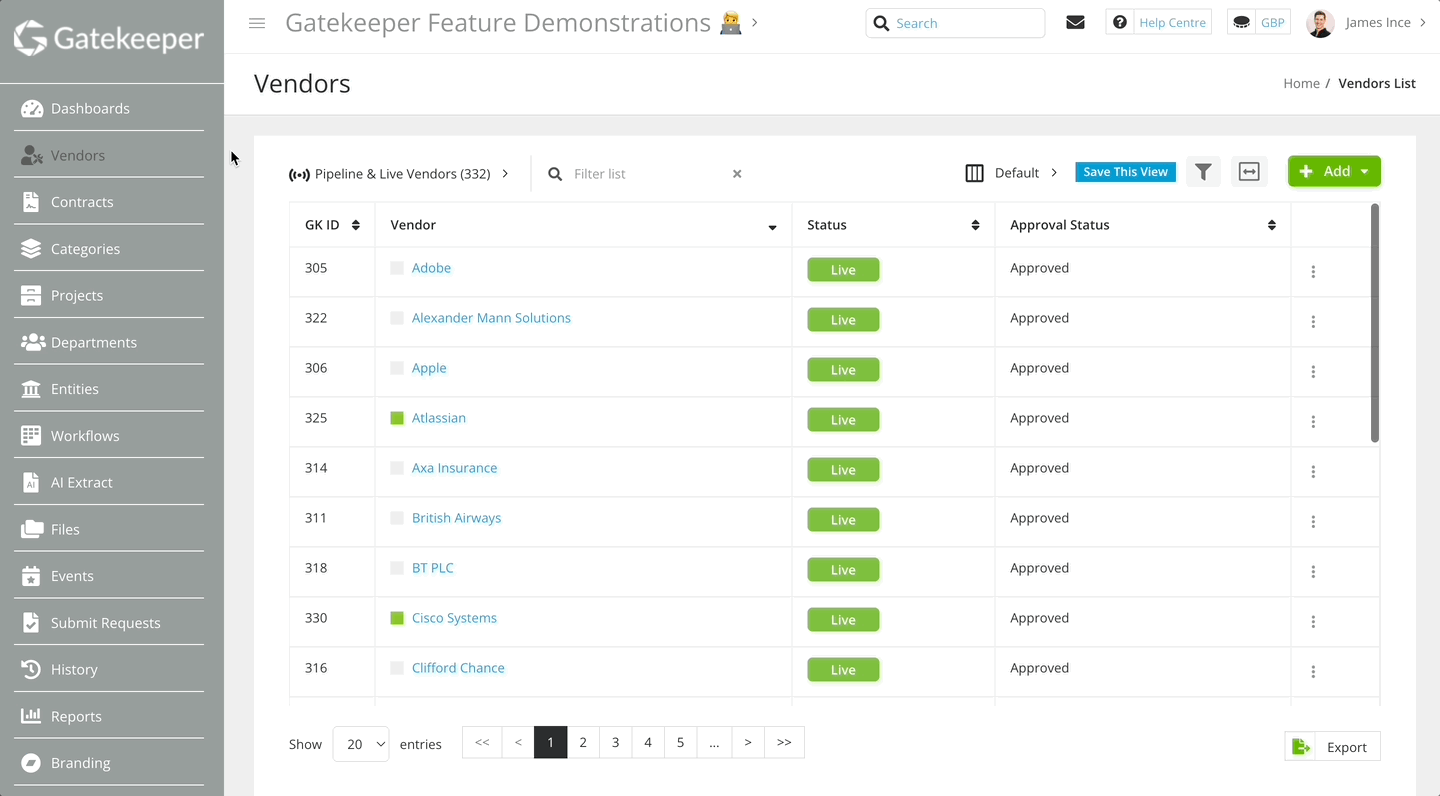1440x796 pixels.
Task: Click the Help Centre question mark icon
Action: [x=1120, y=21]
